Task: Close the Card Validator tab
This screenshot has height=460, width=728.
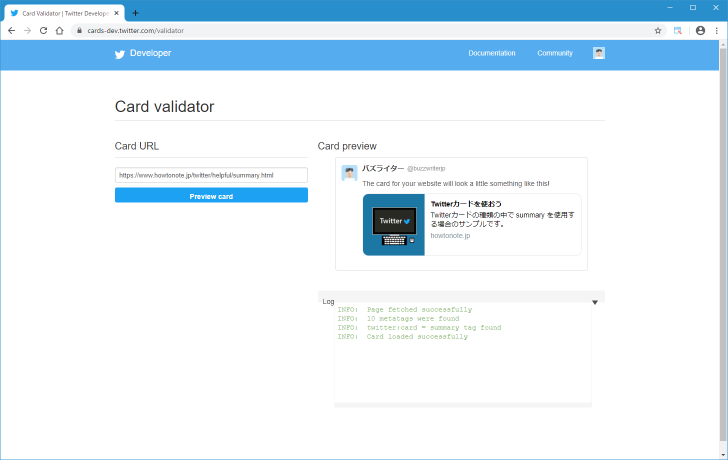Action: tap(117, 13)
